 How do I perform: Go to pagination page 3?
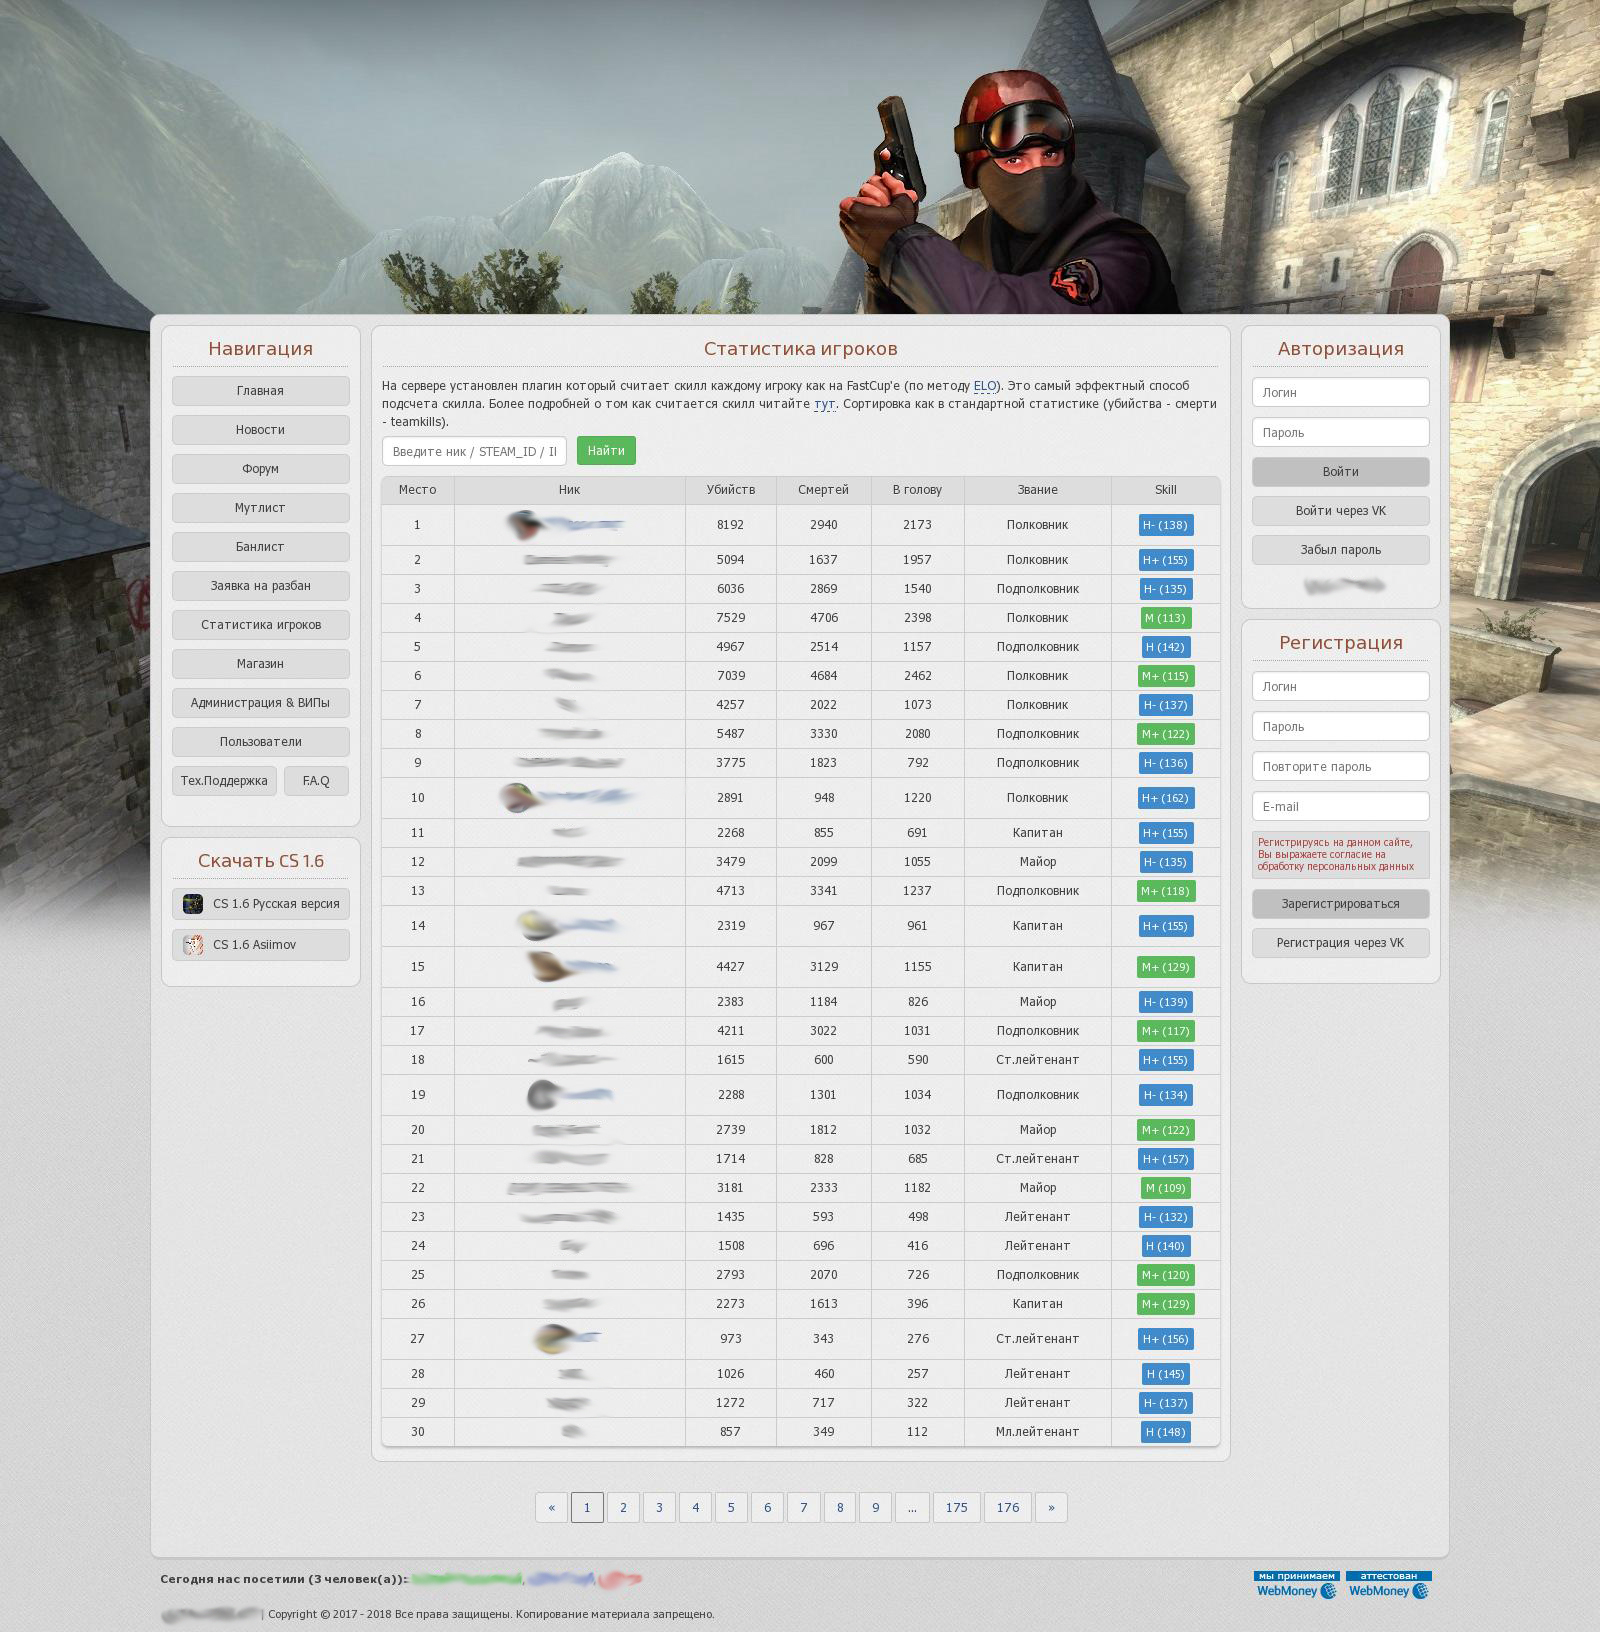click(659, 1507)
